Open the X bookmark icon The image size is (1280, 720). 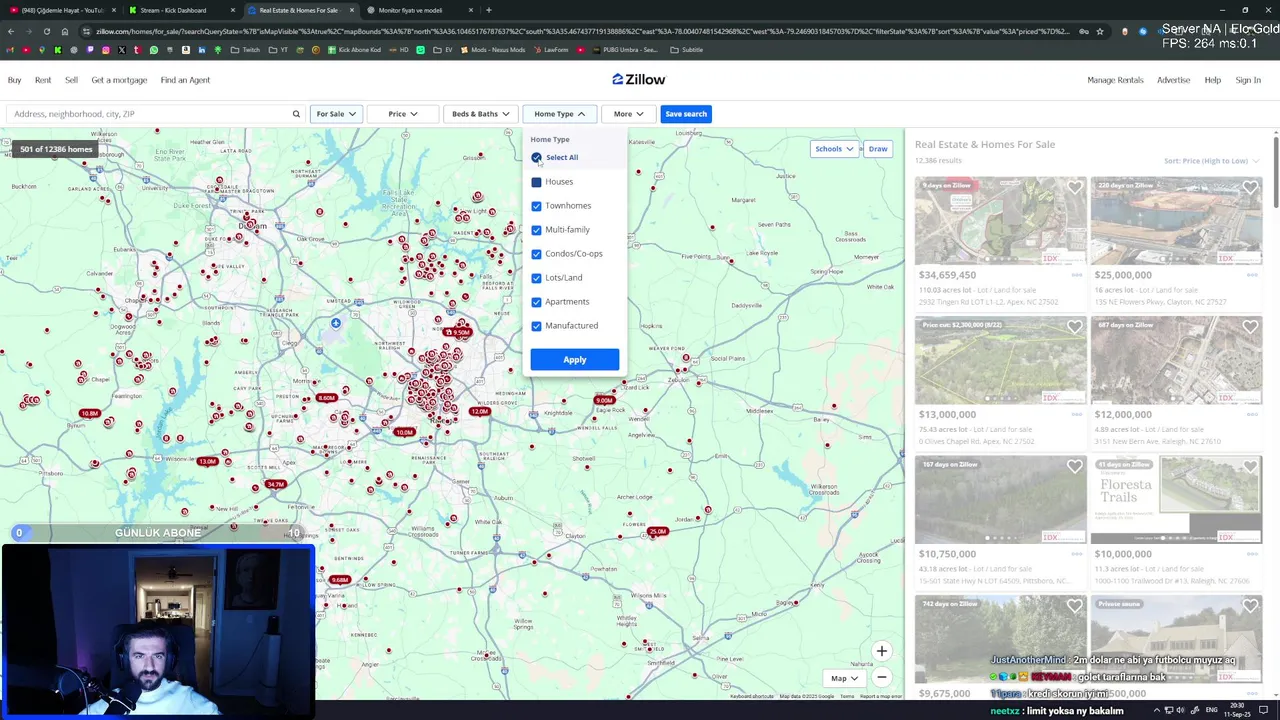tap(121, 50)
